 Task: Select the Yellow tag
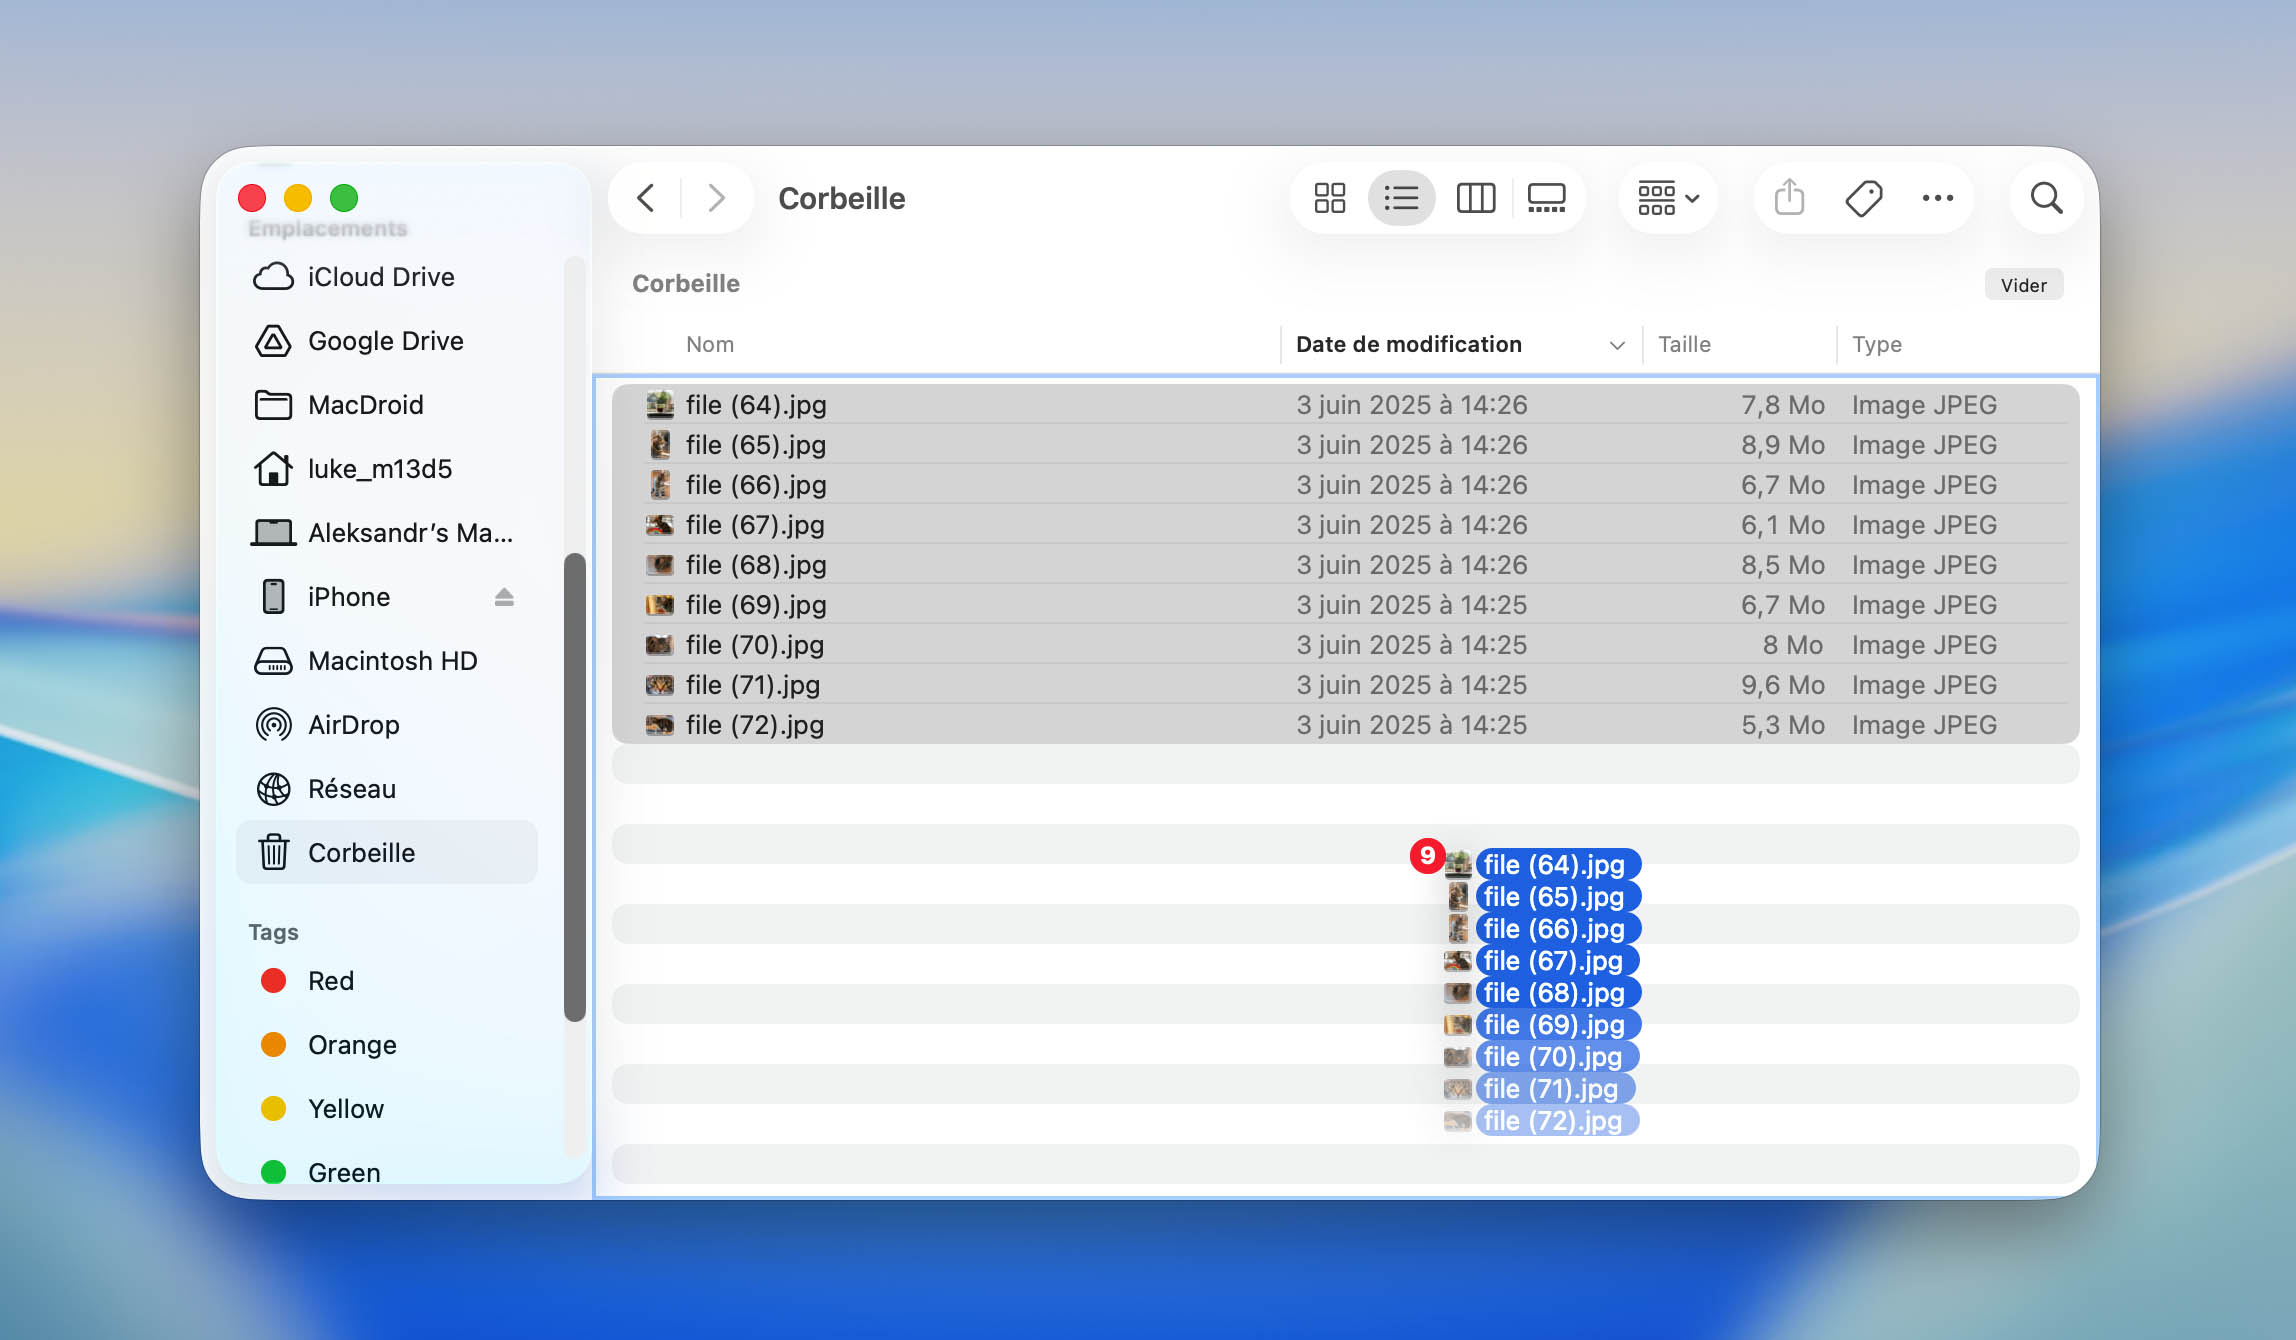pyautogui.click(x=386, y=1109)
